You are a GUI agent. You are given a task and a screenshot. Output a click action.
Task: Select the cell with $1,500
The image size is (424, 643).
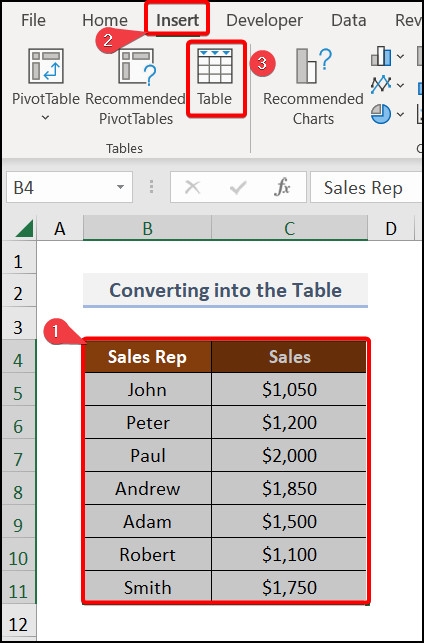point(290,521)
